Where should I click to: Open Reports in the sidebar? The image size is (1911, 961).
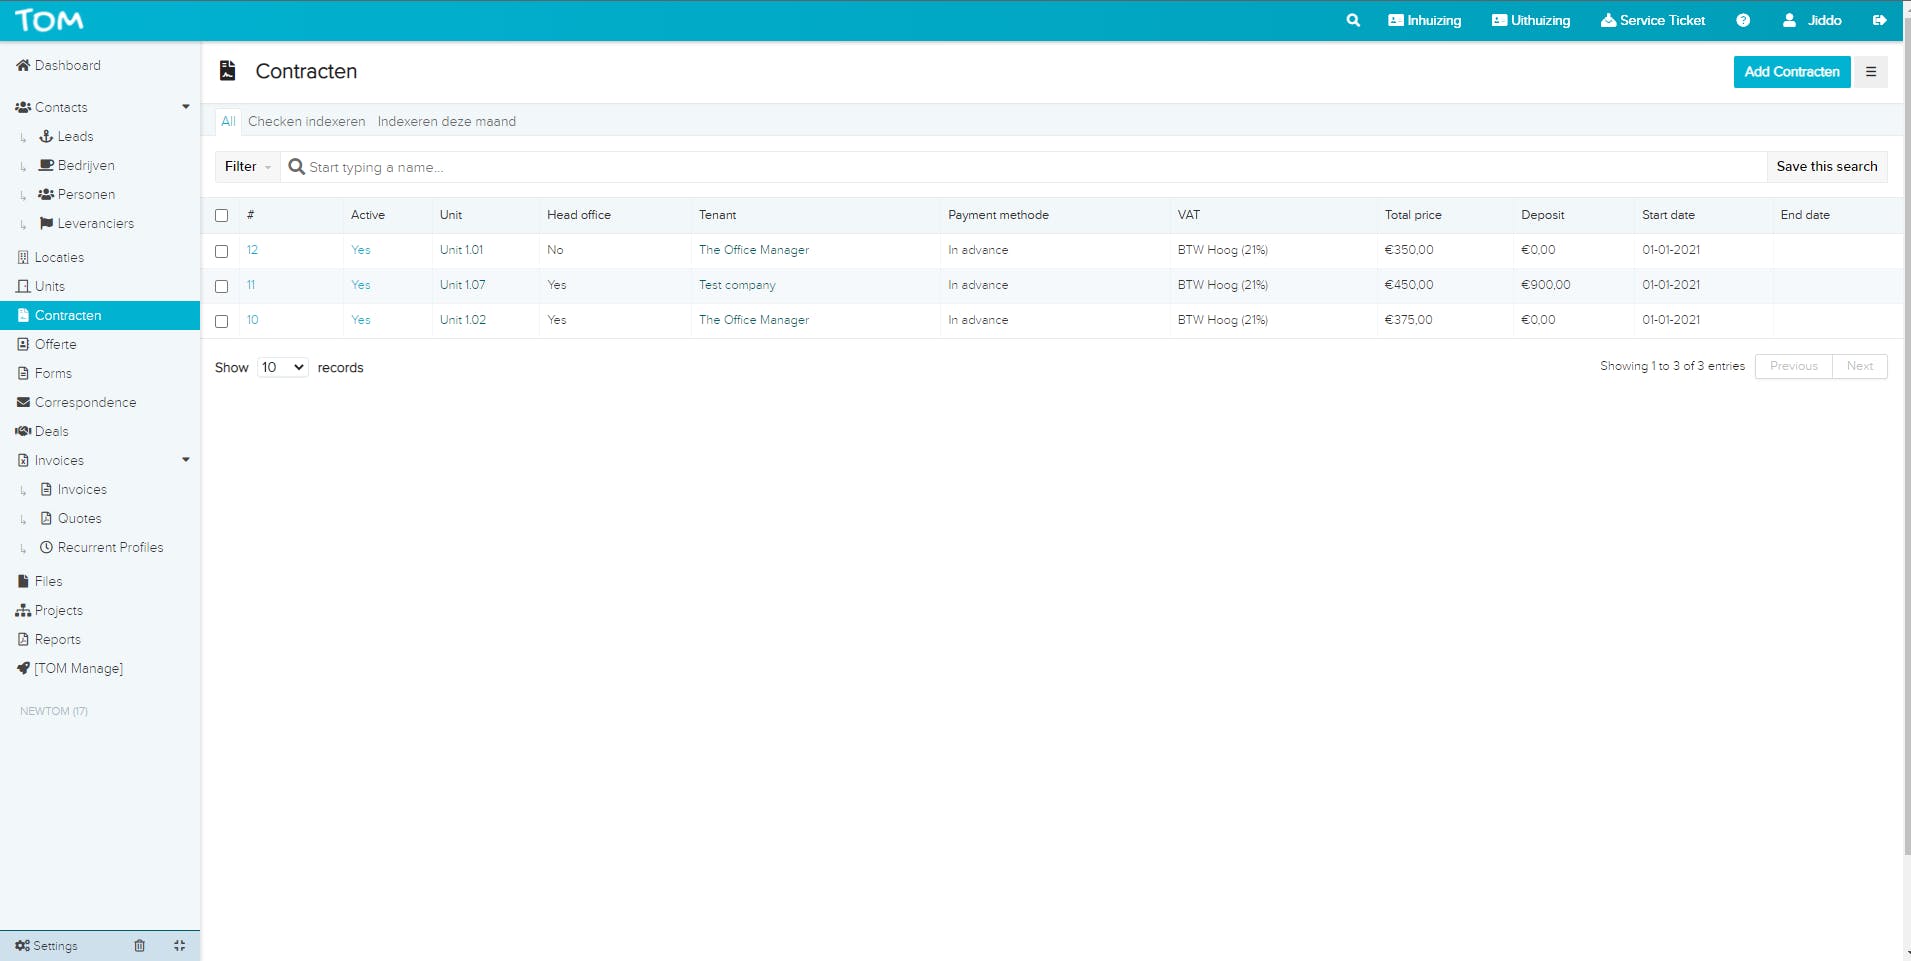click(x=48, y=639)
